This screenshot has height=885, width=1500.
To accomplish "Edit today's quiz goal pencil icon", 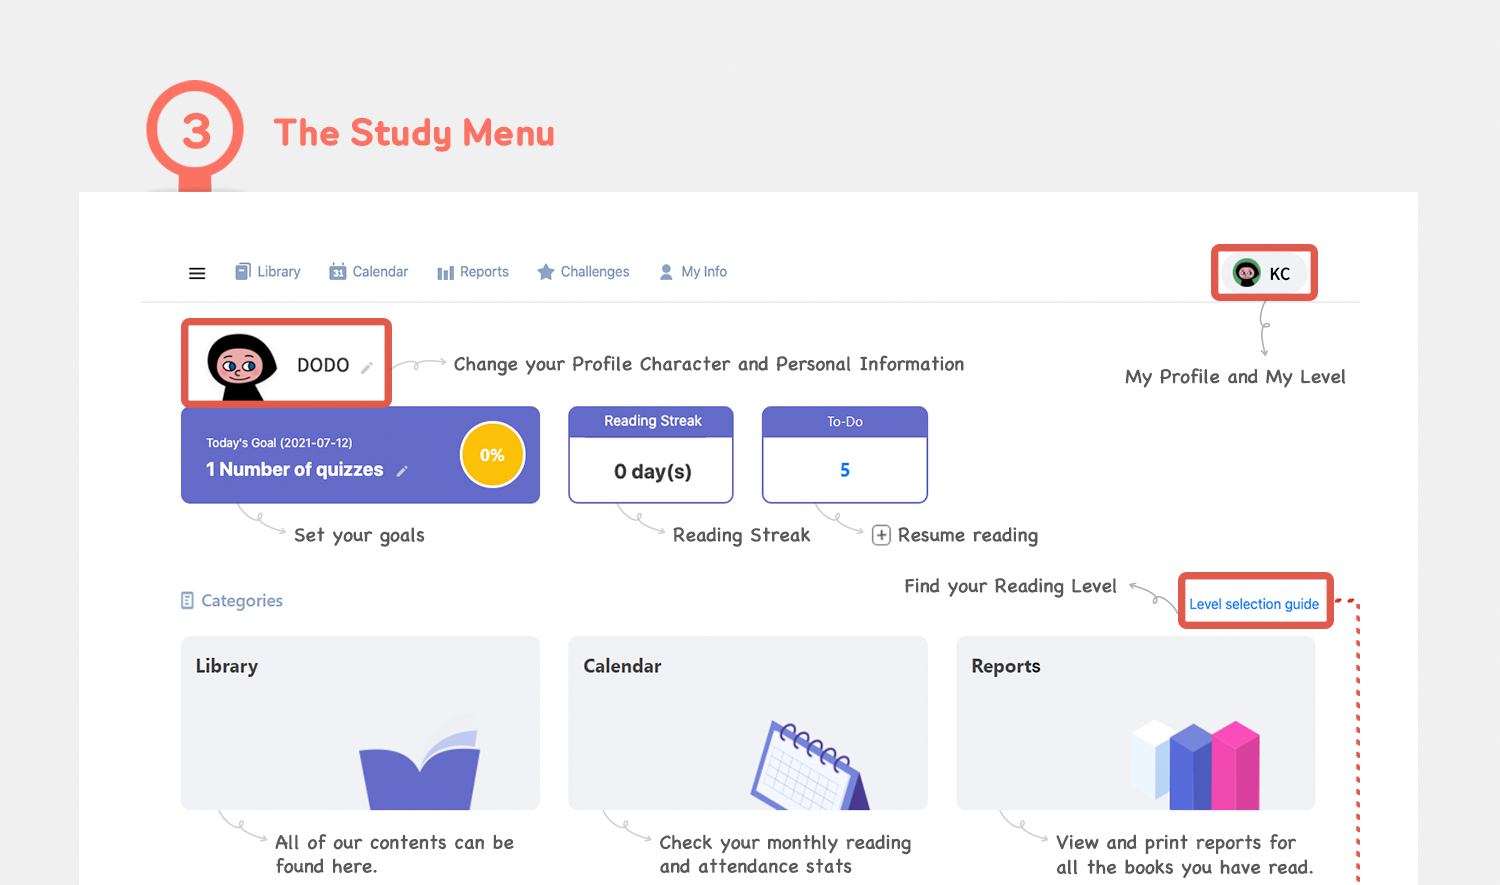I will (402, 471).
